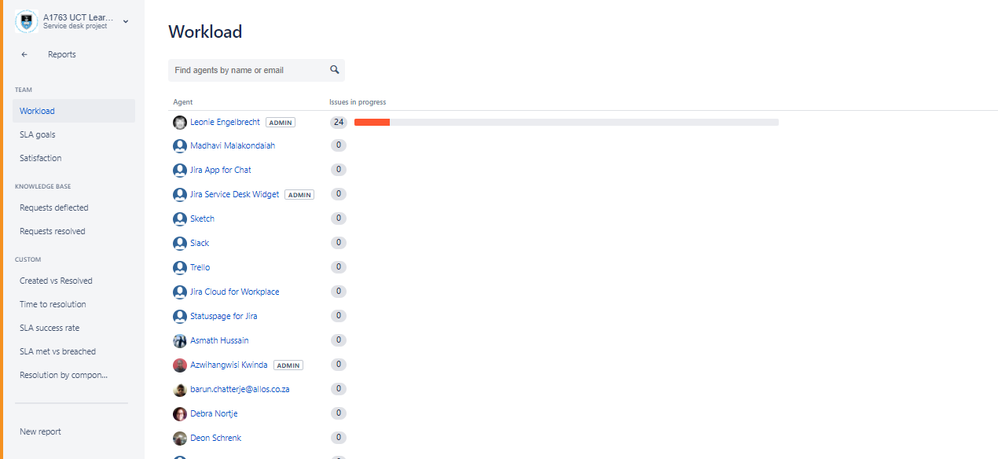The height and width of the screenshot is (459, 998).
Task: Click Azwihangwisi Kwinda's avatar
Action: [179, 365]
